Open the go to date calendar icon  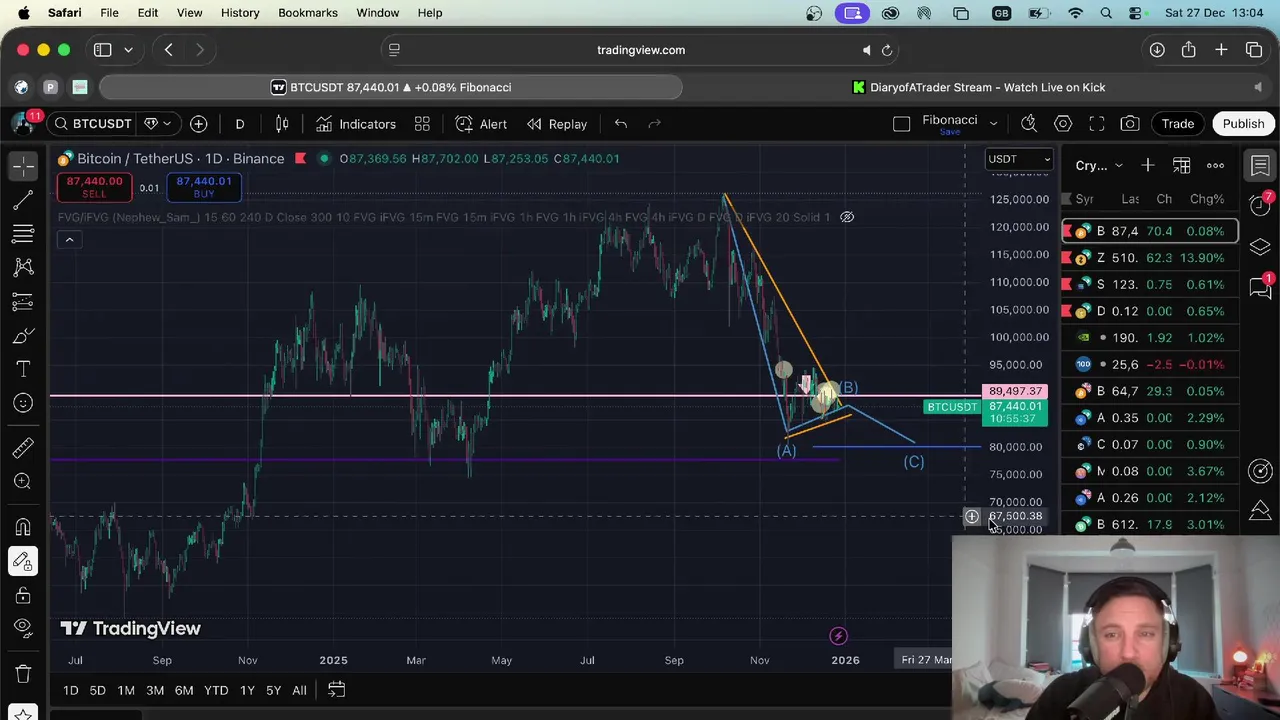(x=336, y=690)
